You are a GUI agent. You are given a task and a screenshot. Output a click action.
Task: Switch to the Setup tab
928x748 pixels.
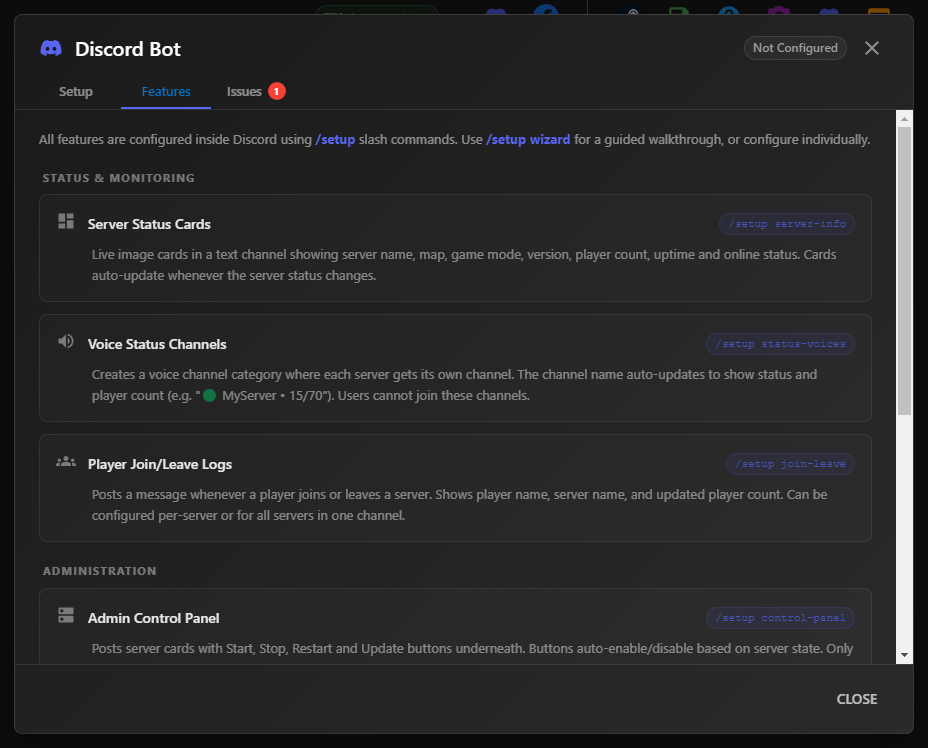[x=76, y=92]
